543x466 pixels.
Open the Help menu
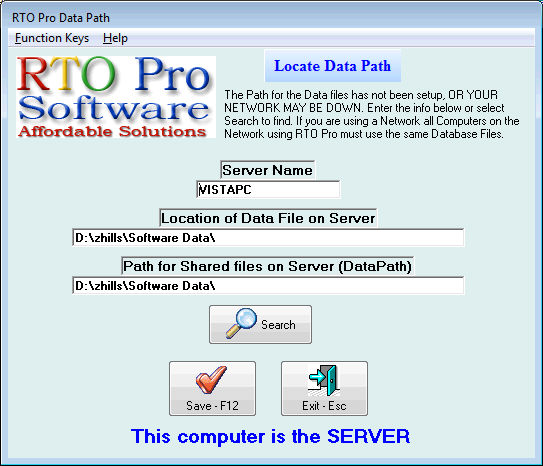pyautogui.click(x=115, y=38)
